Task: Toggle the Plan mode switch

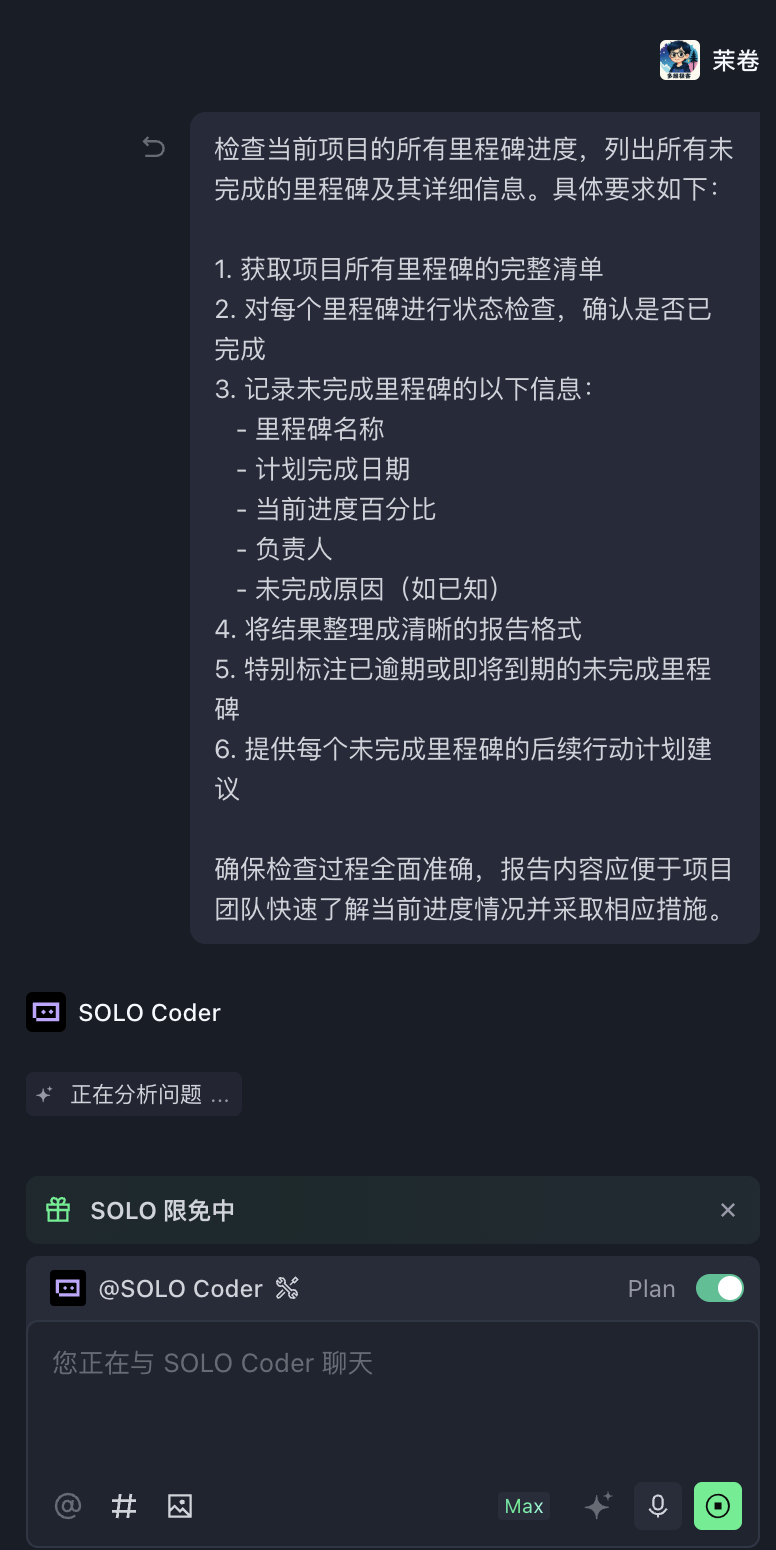Action: tap(720, 1288)
